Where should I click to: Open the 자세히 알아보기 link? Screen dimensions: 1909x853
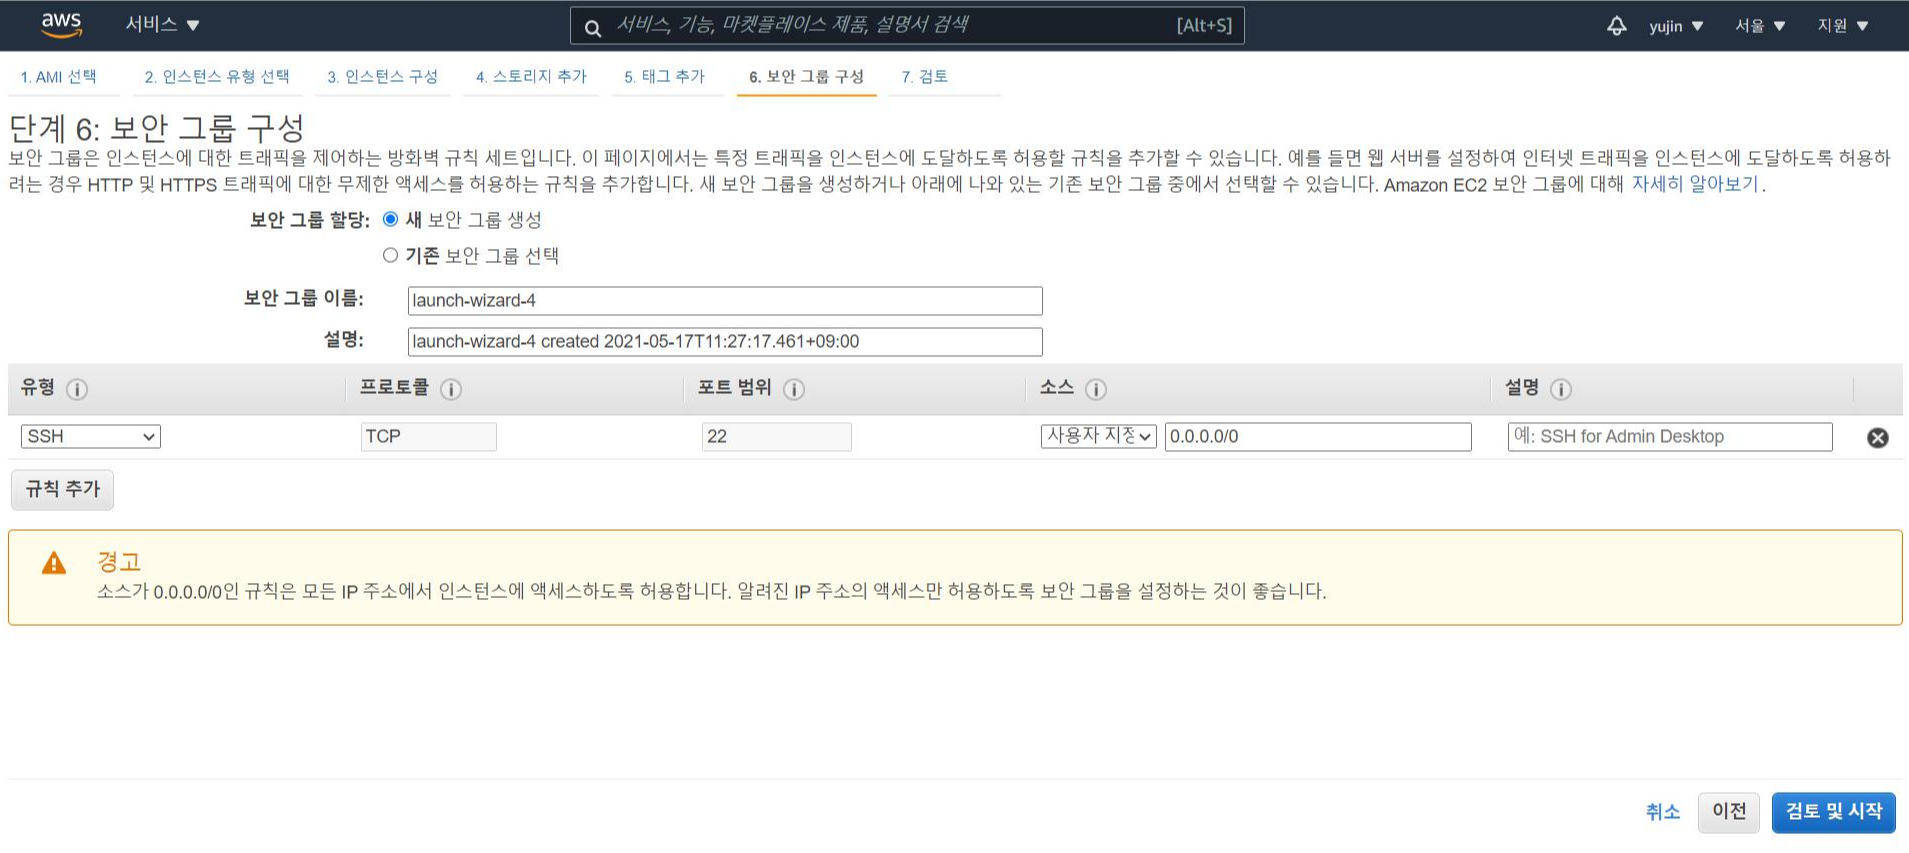click(x=1695, y=184)
